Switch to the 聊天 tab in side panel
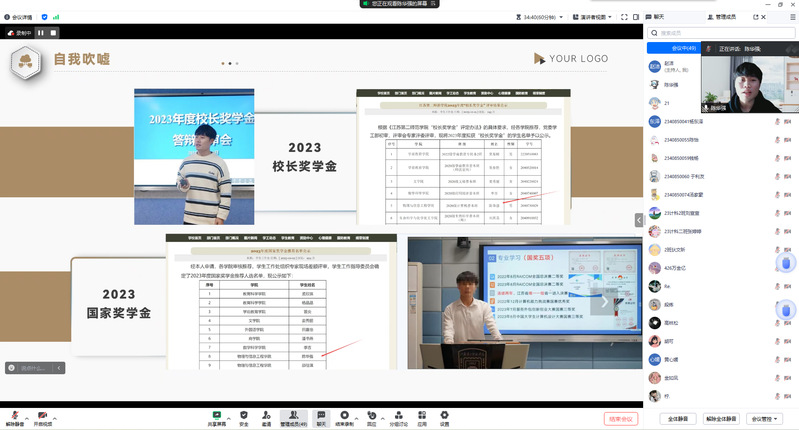Image resolution: width=799 pixels, height=430 pixels. (x=662, y=18)
